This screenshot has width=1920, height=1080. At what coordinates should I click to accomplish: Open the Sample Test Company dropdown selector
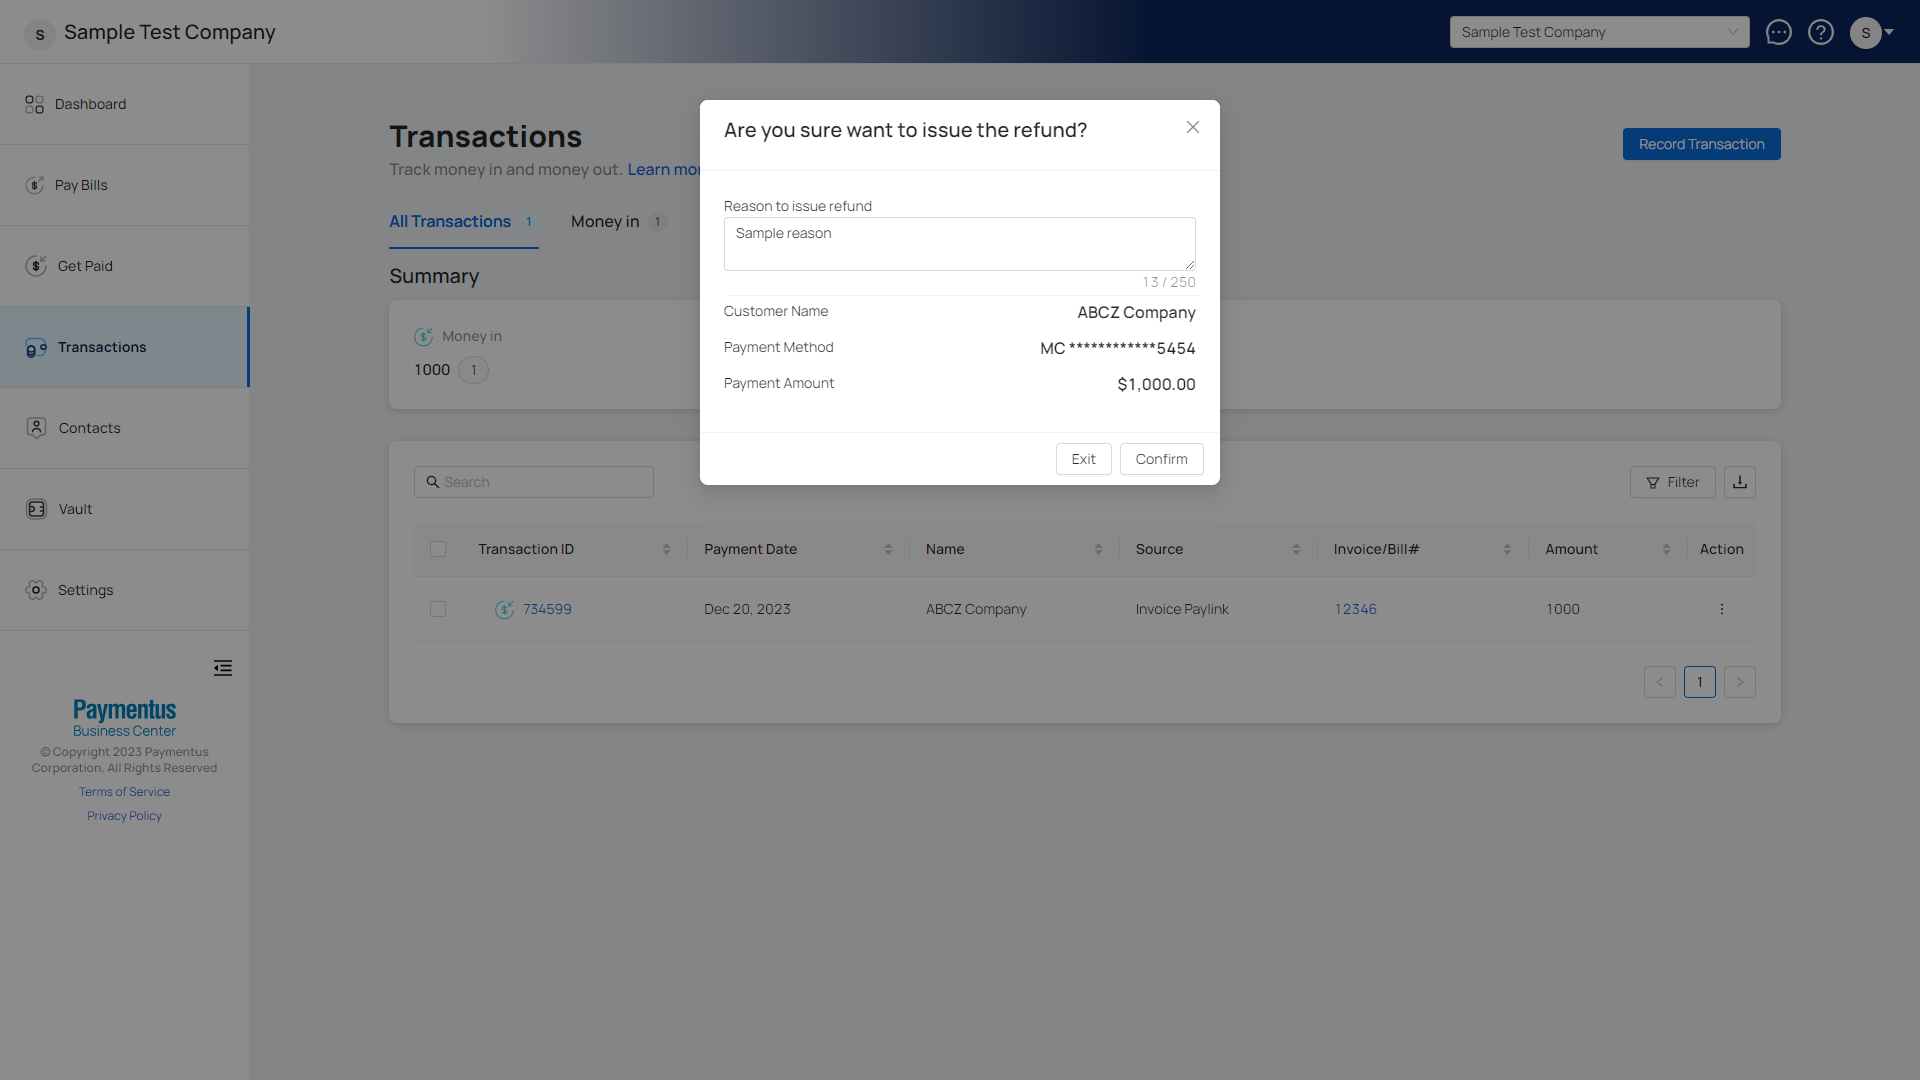pyautogui.click(x=1599, y=32)
